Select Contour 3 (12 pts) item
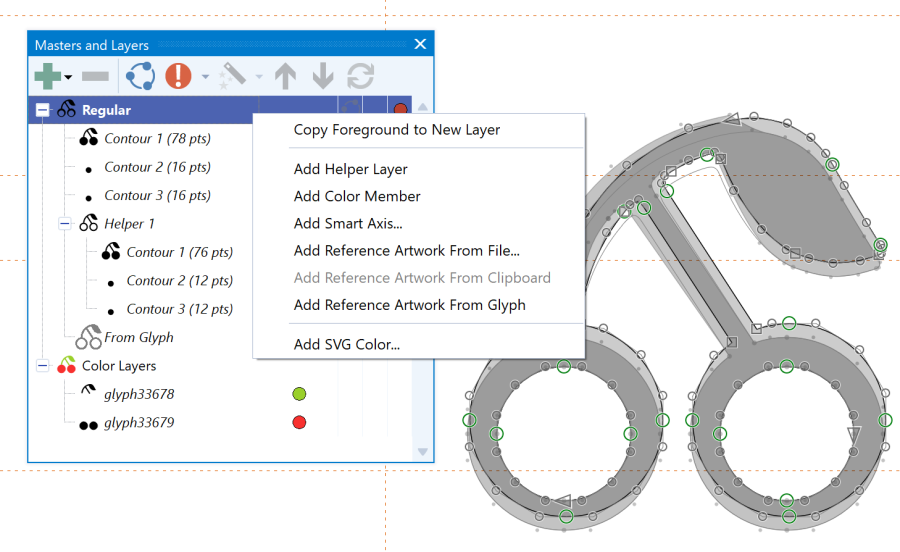The width and height of the screenshot is (900, 552). [x=180, y=309]
